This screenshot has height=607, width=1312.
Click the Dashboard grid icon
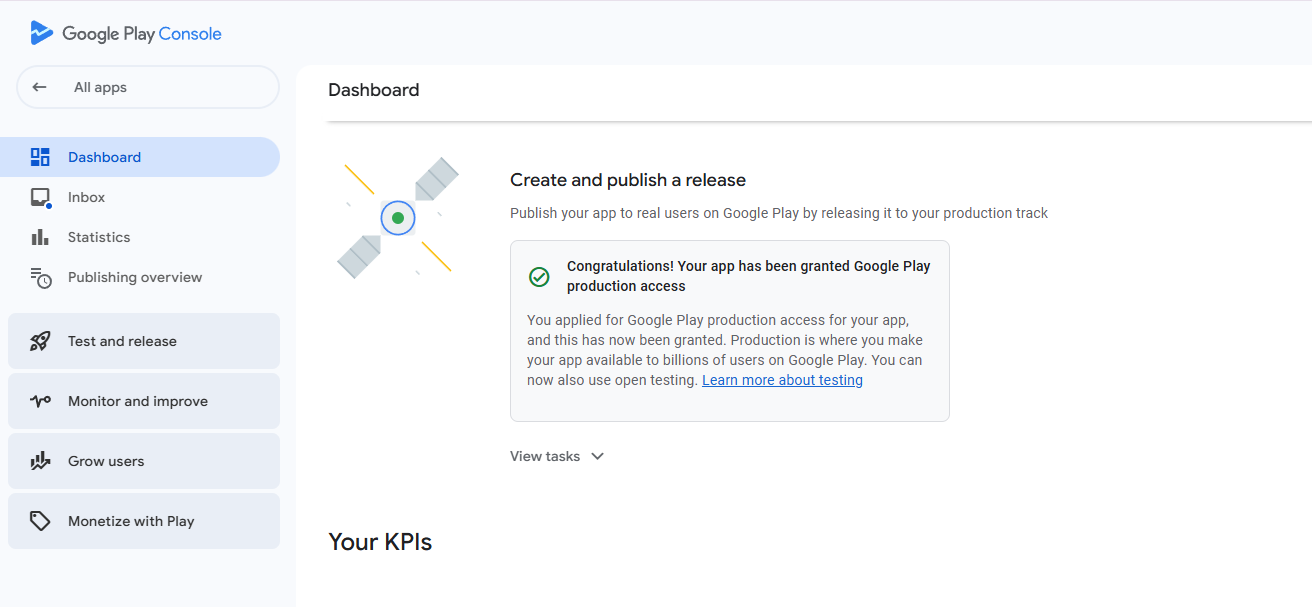(40, 157)
